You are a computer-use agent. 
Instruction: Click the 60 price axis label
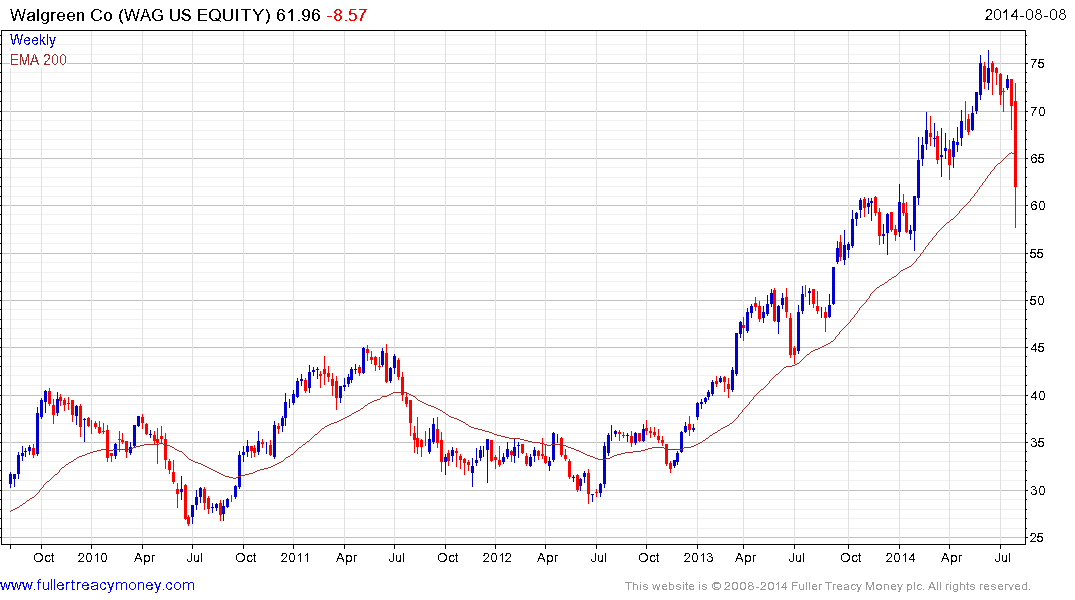coord(1037,206)
